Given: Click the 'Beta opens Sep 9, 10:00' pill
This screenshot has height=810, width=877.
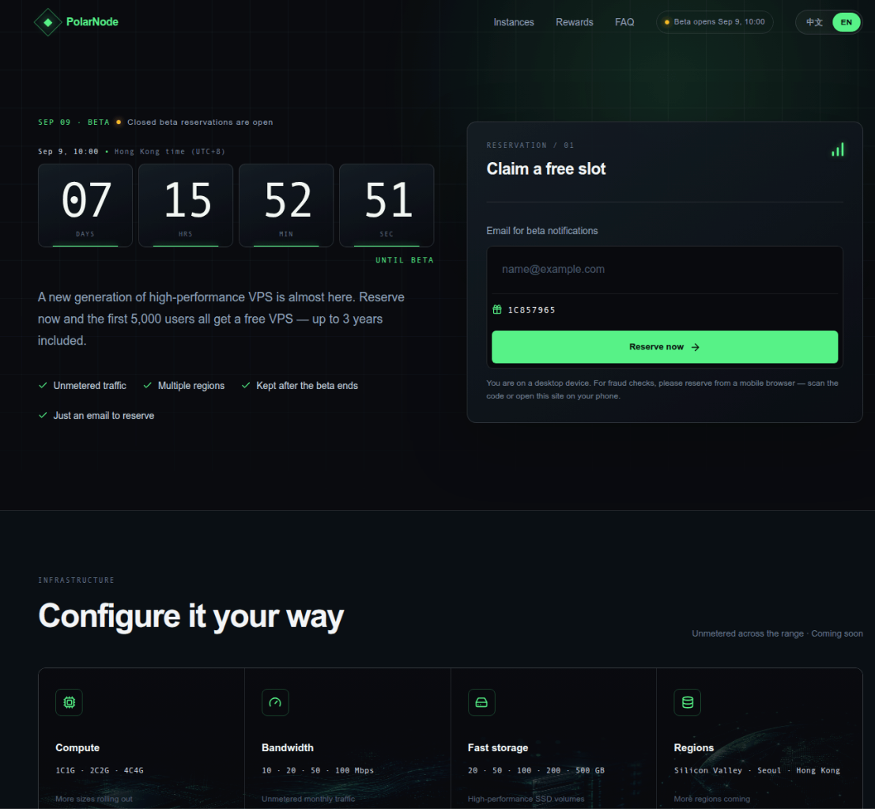Looking at the screenshot, I should click(x=714, y=22).
